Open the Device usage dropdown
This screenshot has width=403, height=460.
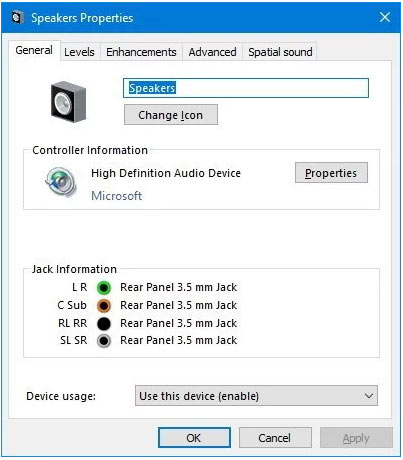click(x=256, y=396)
